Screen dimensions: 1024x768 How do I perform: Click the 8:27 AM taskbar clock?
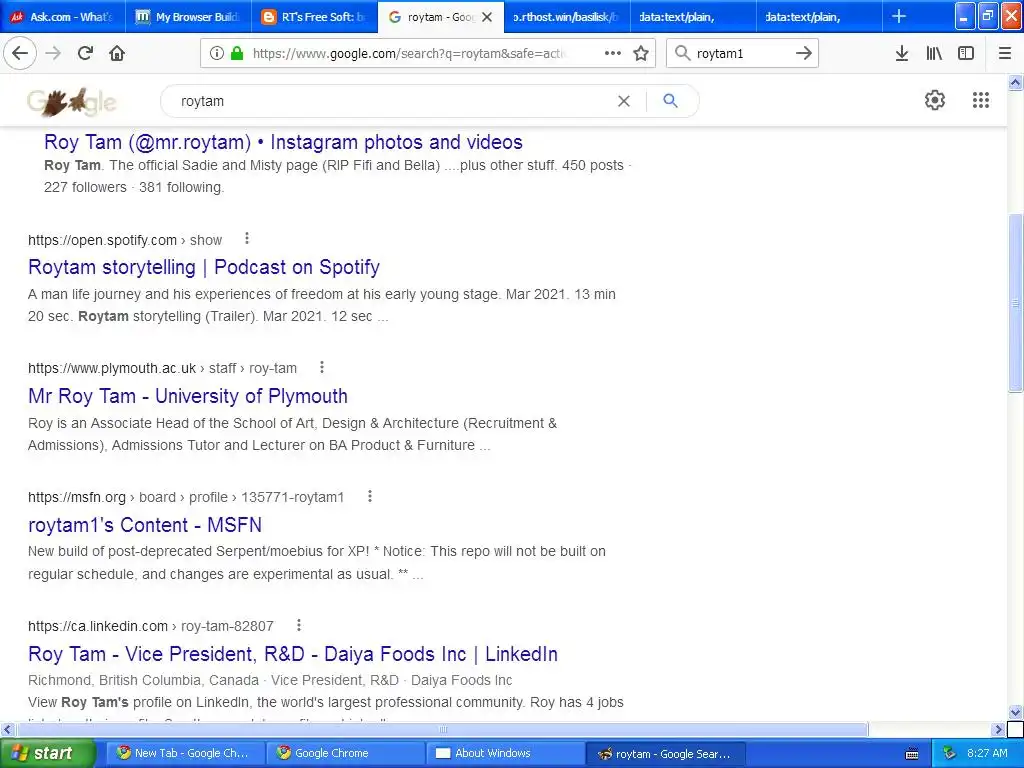987,753
